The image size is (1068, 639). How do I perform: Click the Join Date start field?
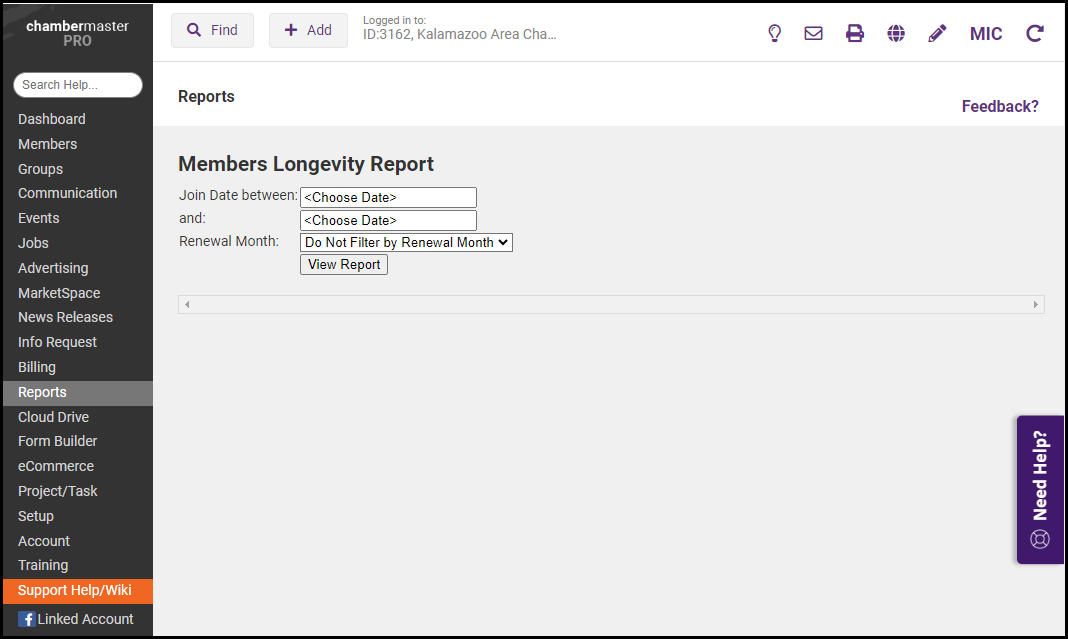click(388, 197)
